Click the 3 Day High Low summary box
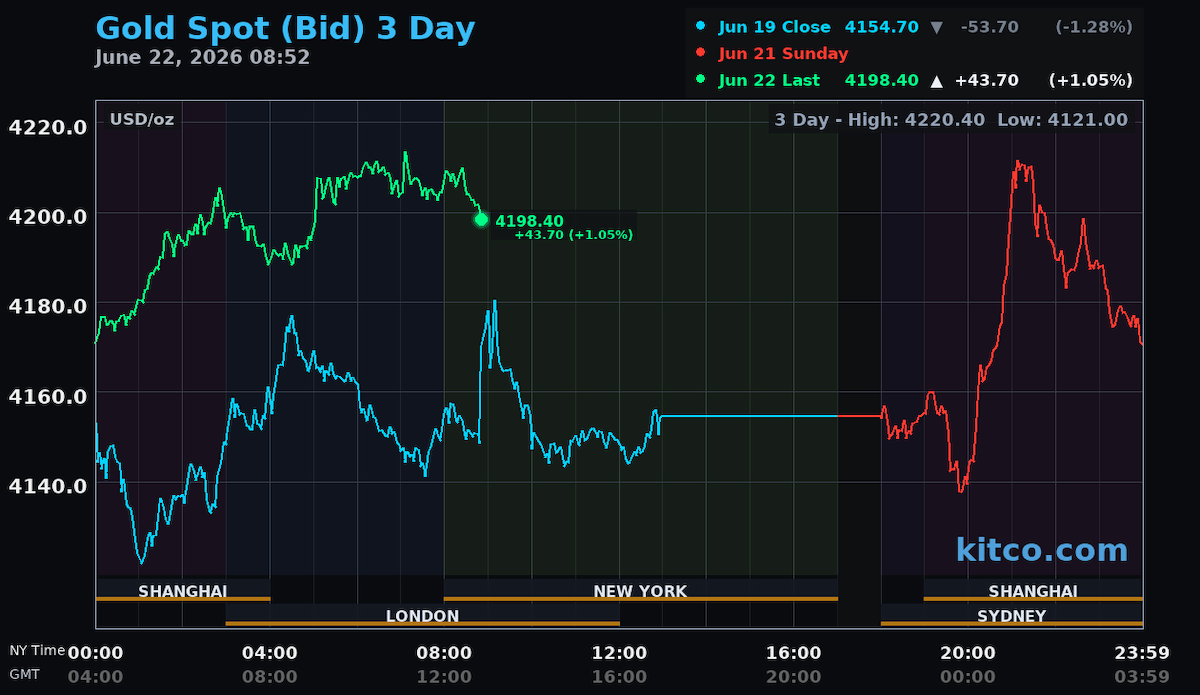 pyautogui.click(x=952, y=120)
